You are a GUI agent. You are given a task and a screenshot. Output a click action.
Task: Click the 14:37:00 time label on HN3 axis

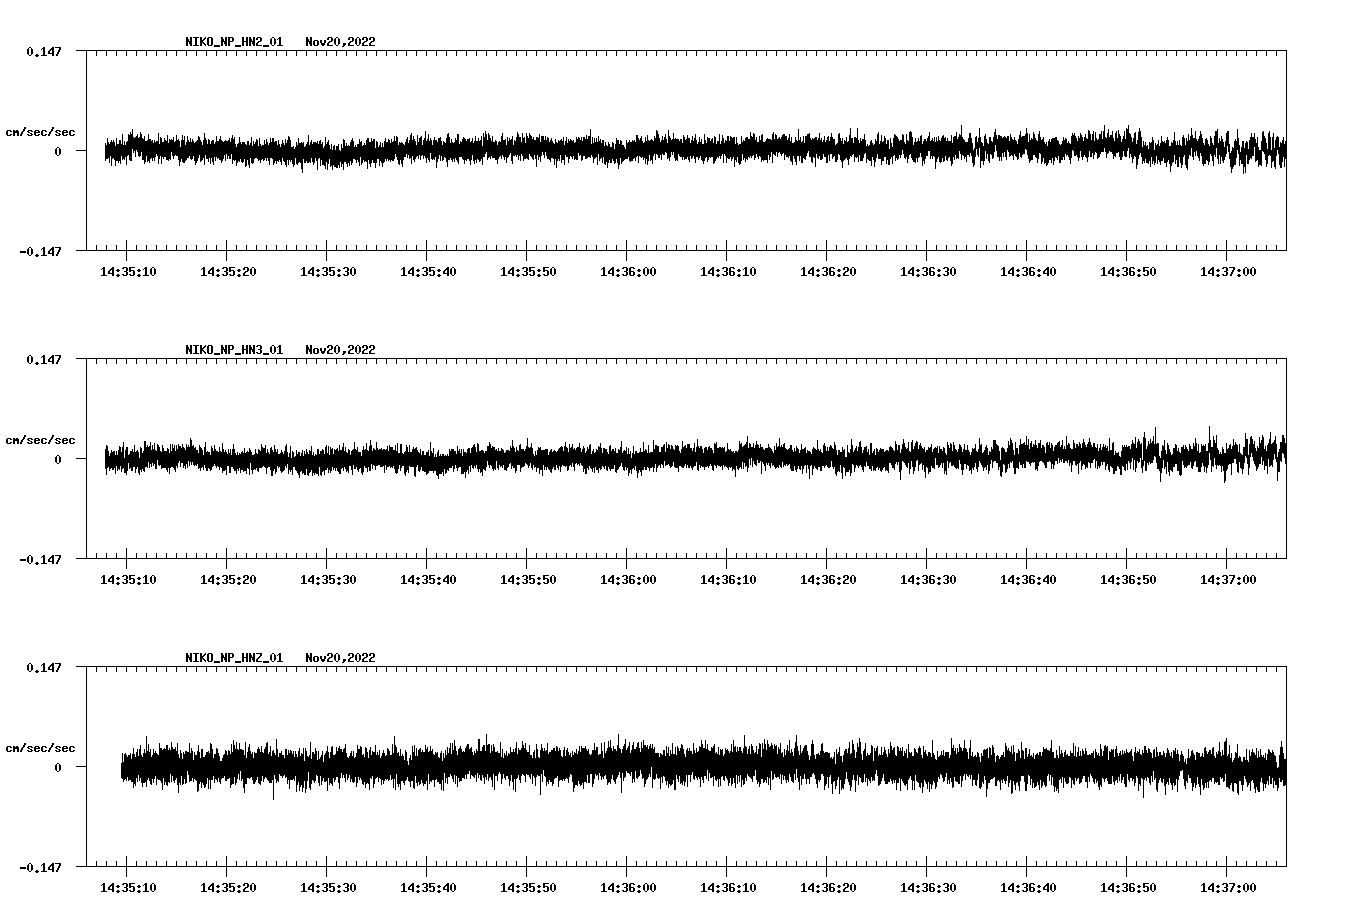(1228, 580)
